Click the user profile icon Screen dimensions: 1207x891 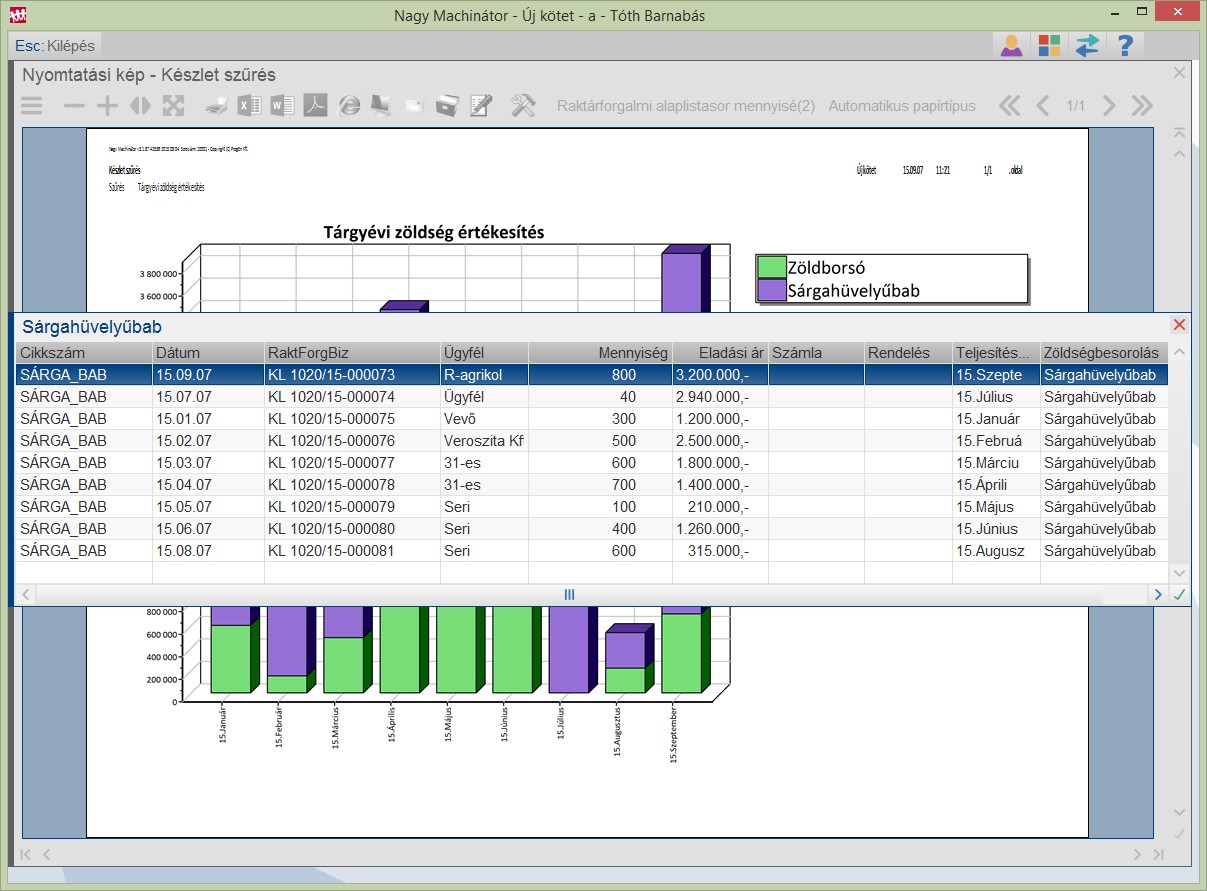pyautogui.click(x=1012, y=45)
